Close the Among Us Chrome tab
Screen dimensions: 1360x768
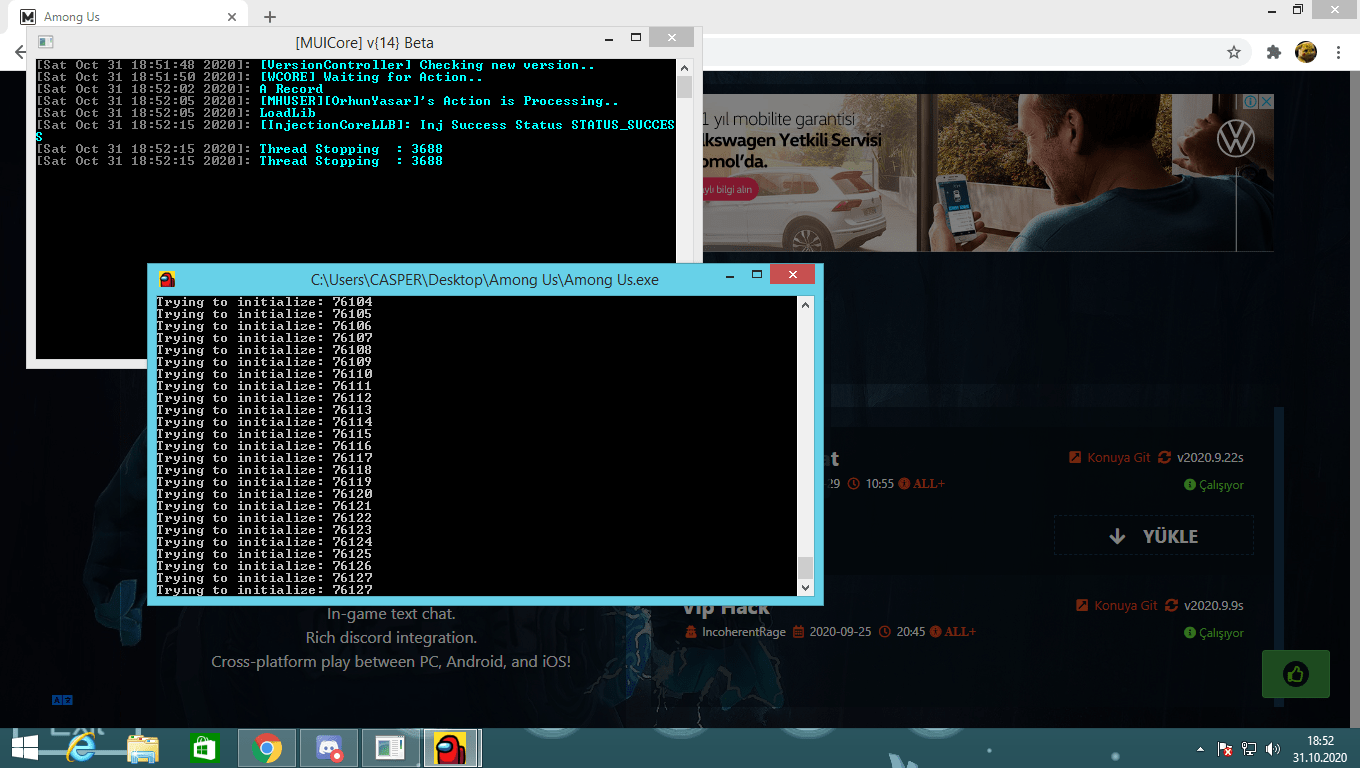click(232, 17)
